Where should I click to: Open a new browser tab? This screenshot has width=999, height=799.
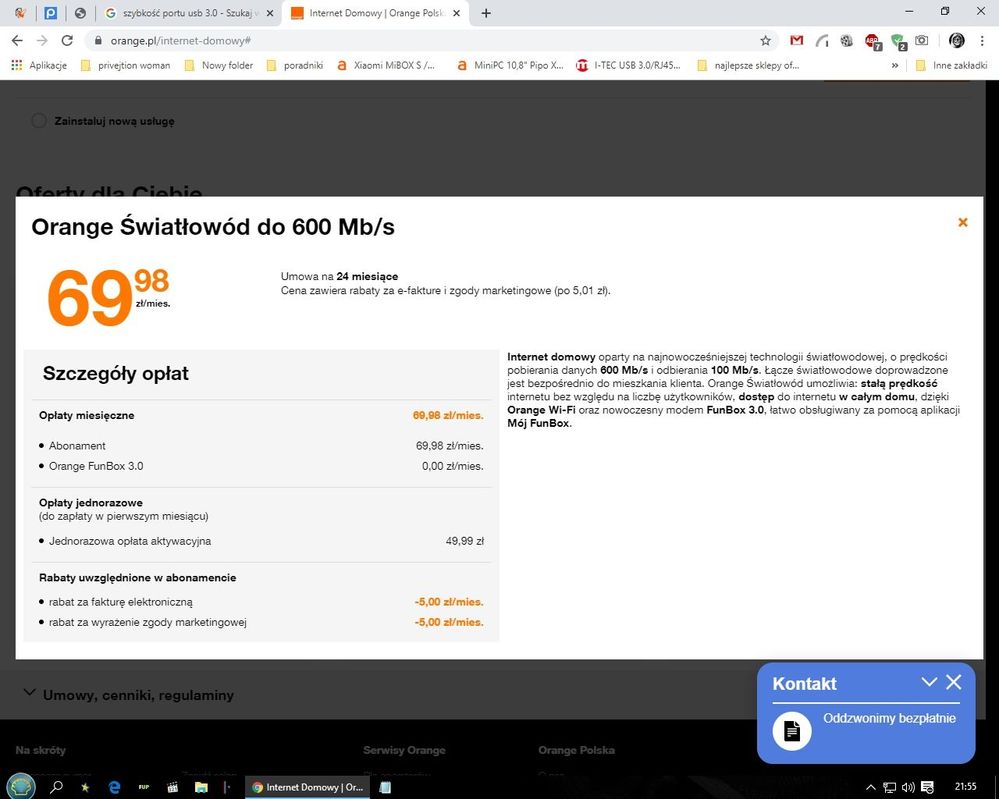486,13
